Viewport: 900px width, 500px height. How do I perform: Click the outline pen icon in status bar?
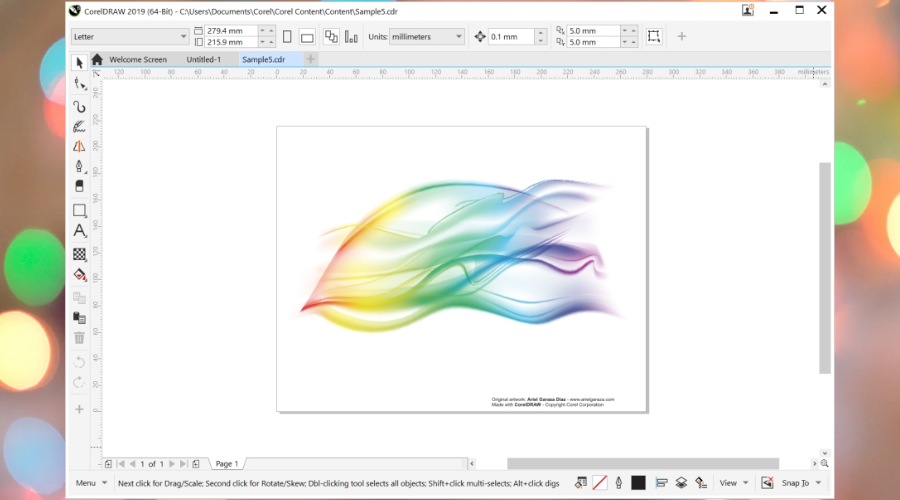[x=619, y=483]
